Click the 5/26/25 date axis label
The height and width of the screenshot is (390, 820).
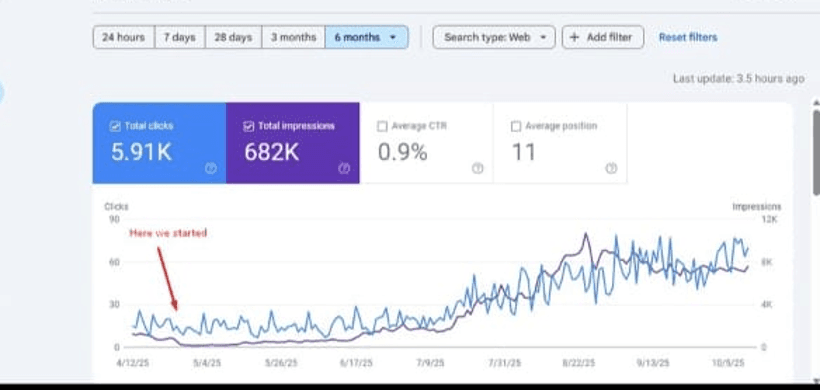[x=281, y=363]
